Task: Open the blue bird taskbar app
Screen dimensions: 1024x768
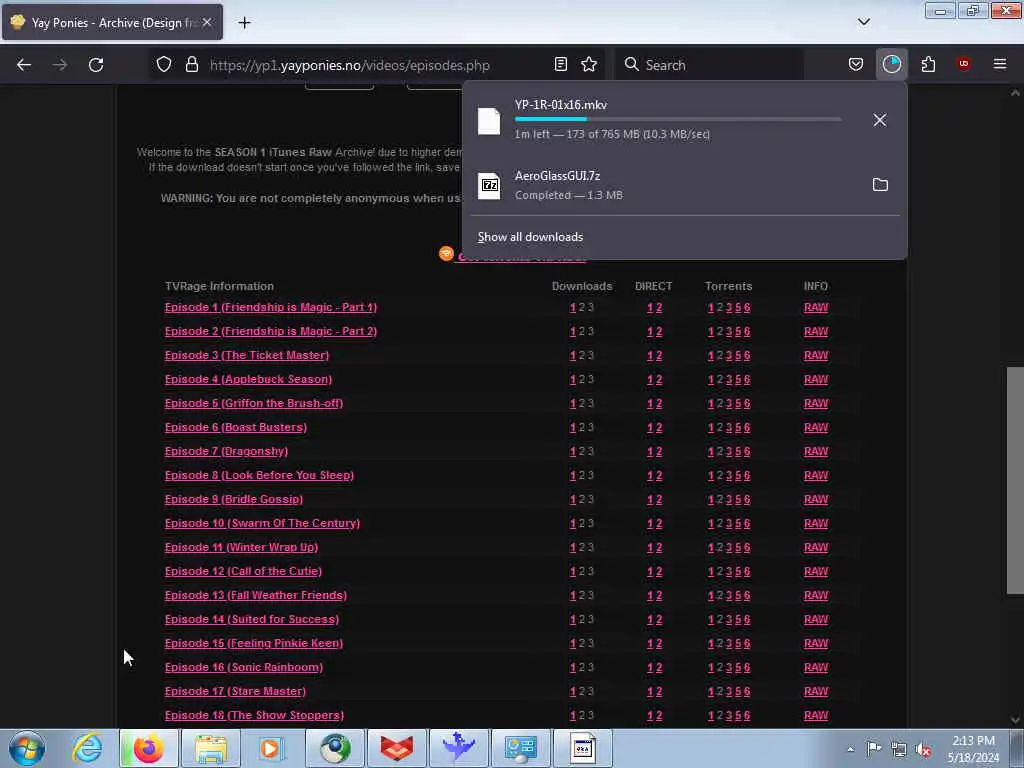Action: click(458, 748)
